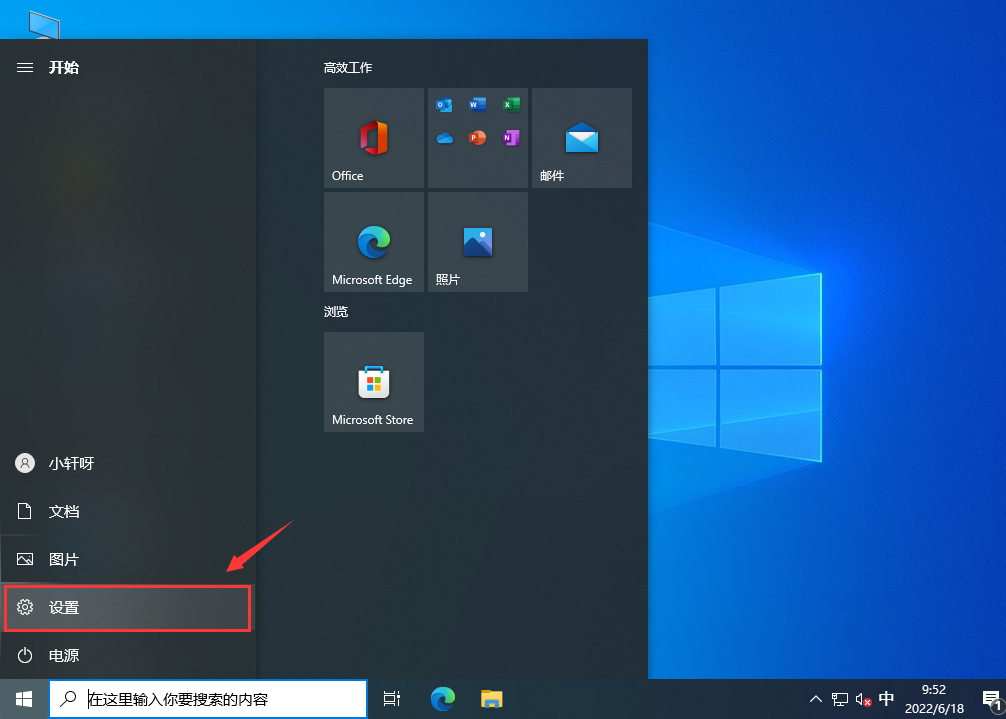This screenshot has width=1006, height=719.
Task: Open the Microsoft Edge tile
Action: point(373,242)
